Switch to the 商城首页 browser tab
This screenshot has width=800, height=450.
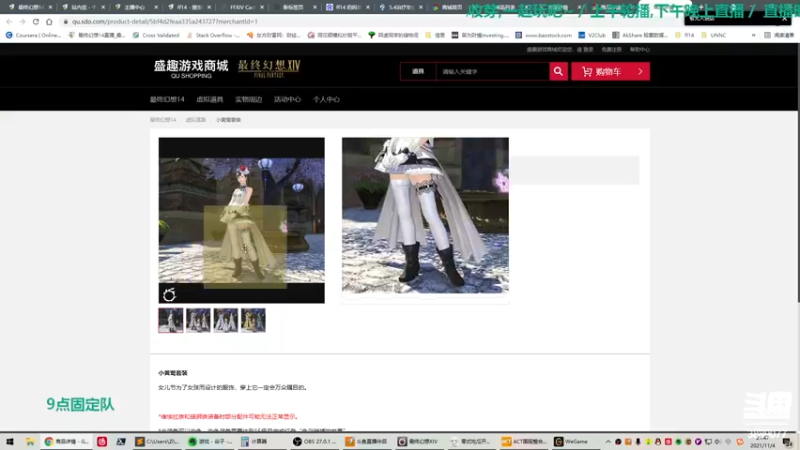click(x=451, y=7)
